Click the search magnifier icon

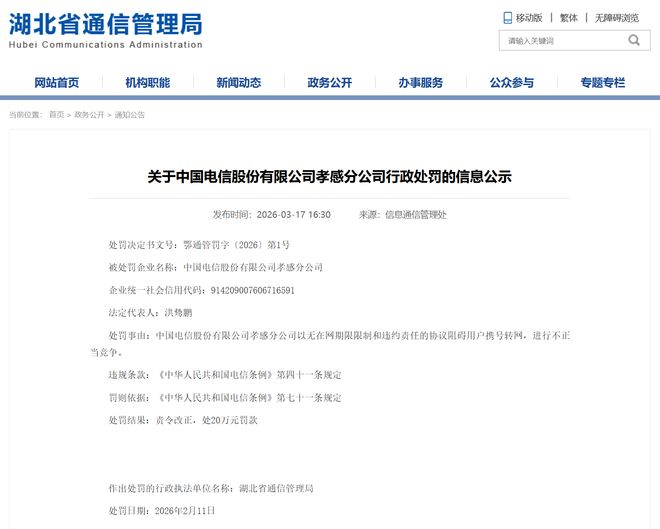coord(634,40)
